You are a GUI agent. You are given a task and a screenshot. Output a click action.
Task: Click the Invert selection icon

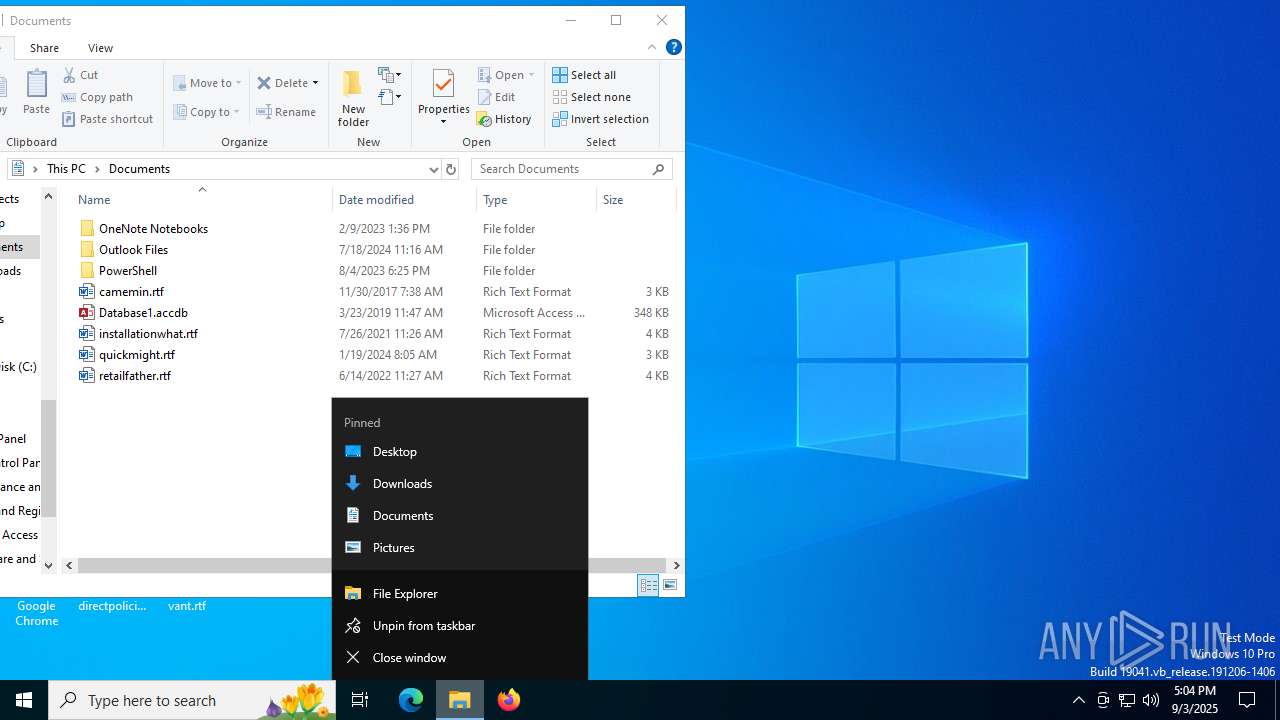point(560,119)
